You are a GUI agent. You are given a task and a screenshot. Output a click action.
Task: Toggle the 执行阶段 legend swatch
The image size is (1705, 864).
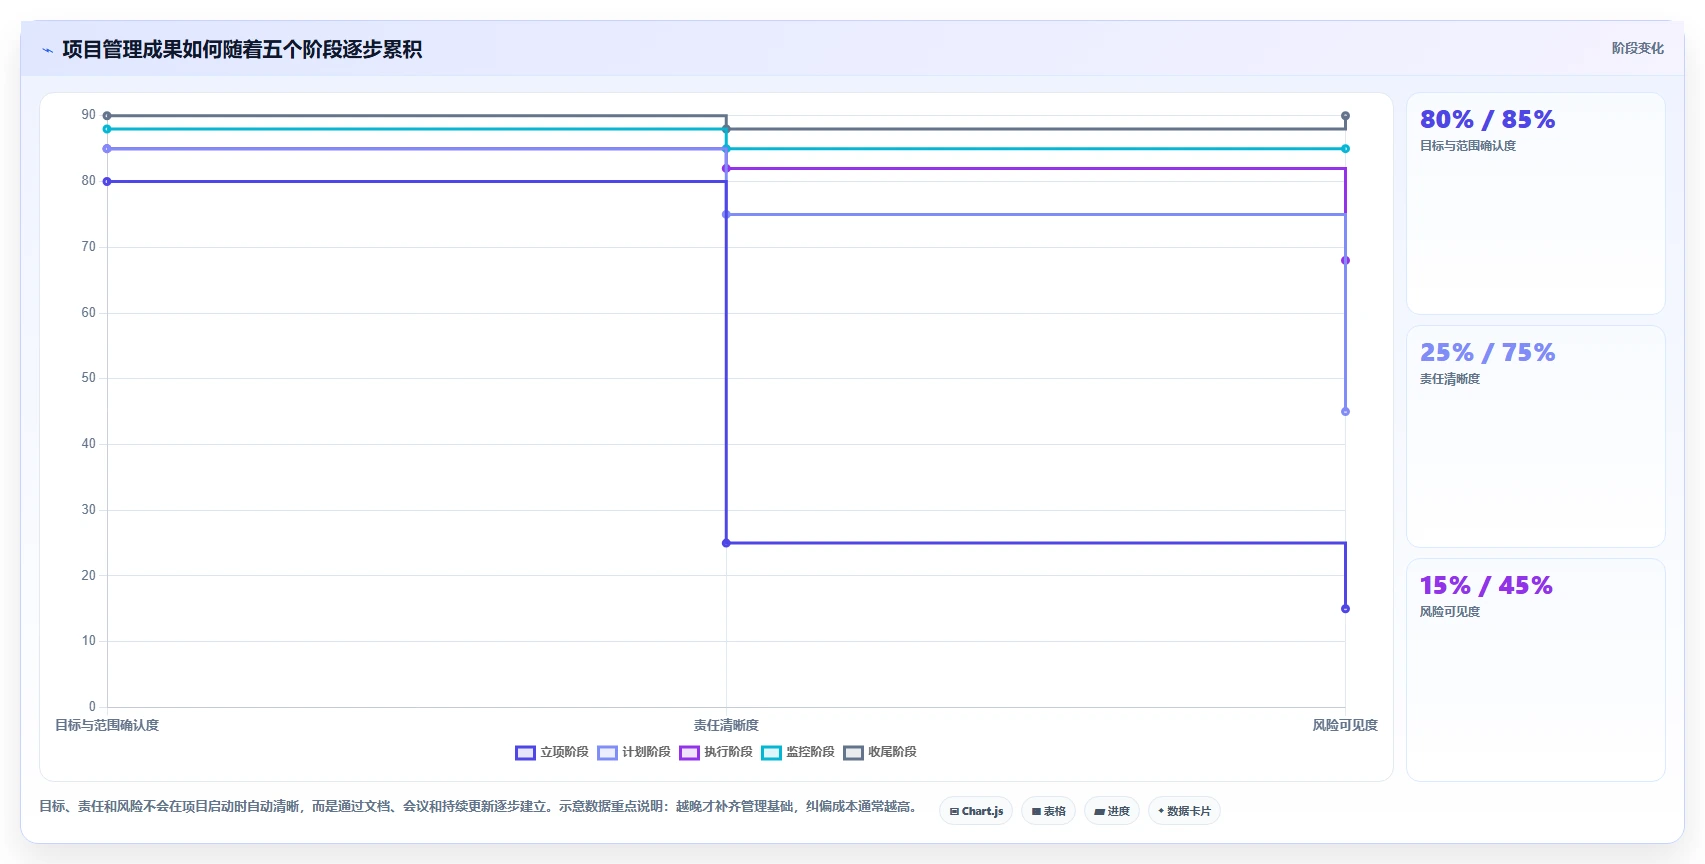(689, 753)
